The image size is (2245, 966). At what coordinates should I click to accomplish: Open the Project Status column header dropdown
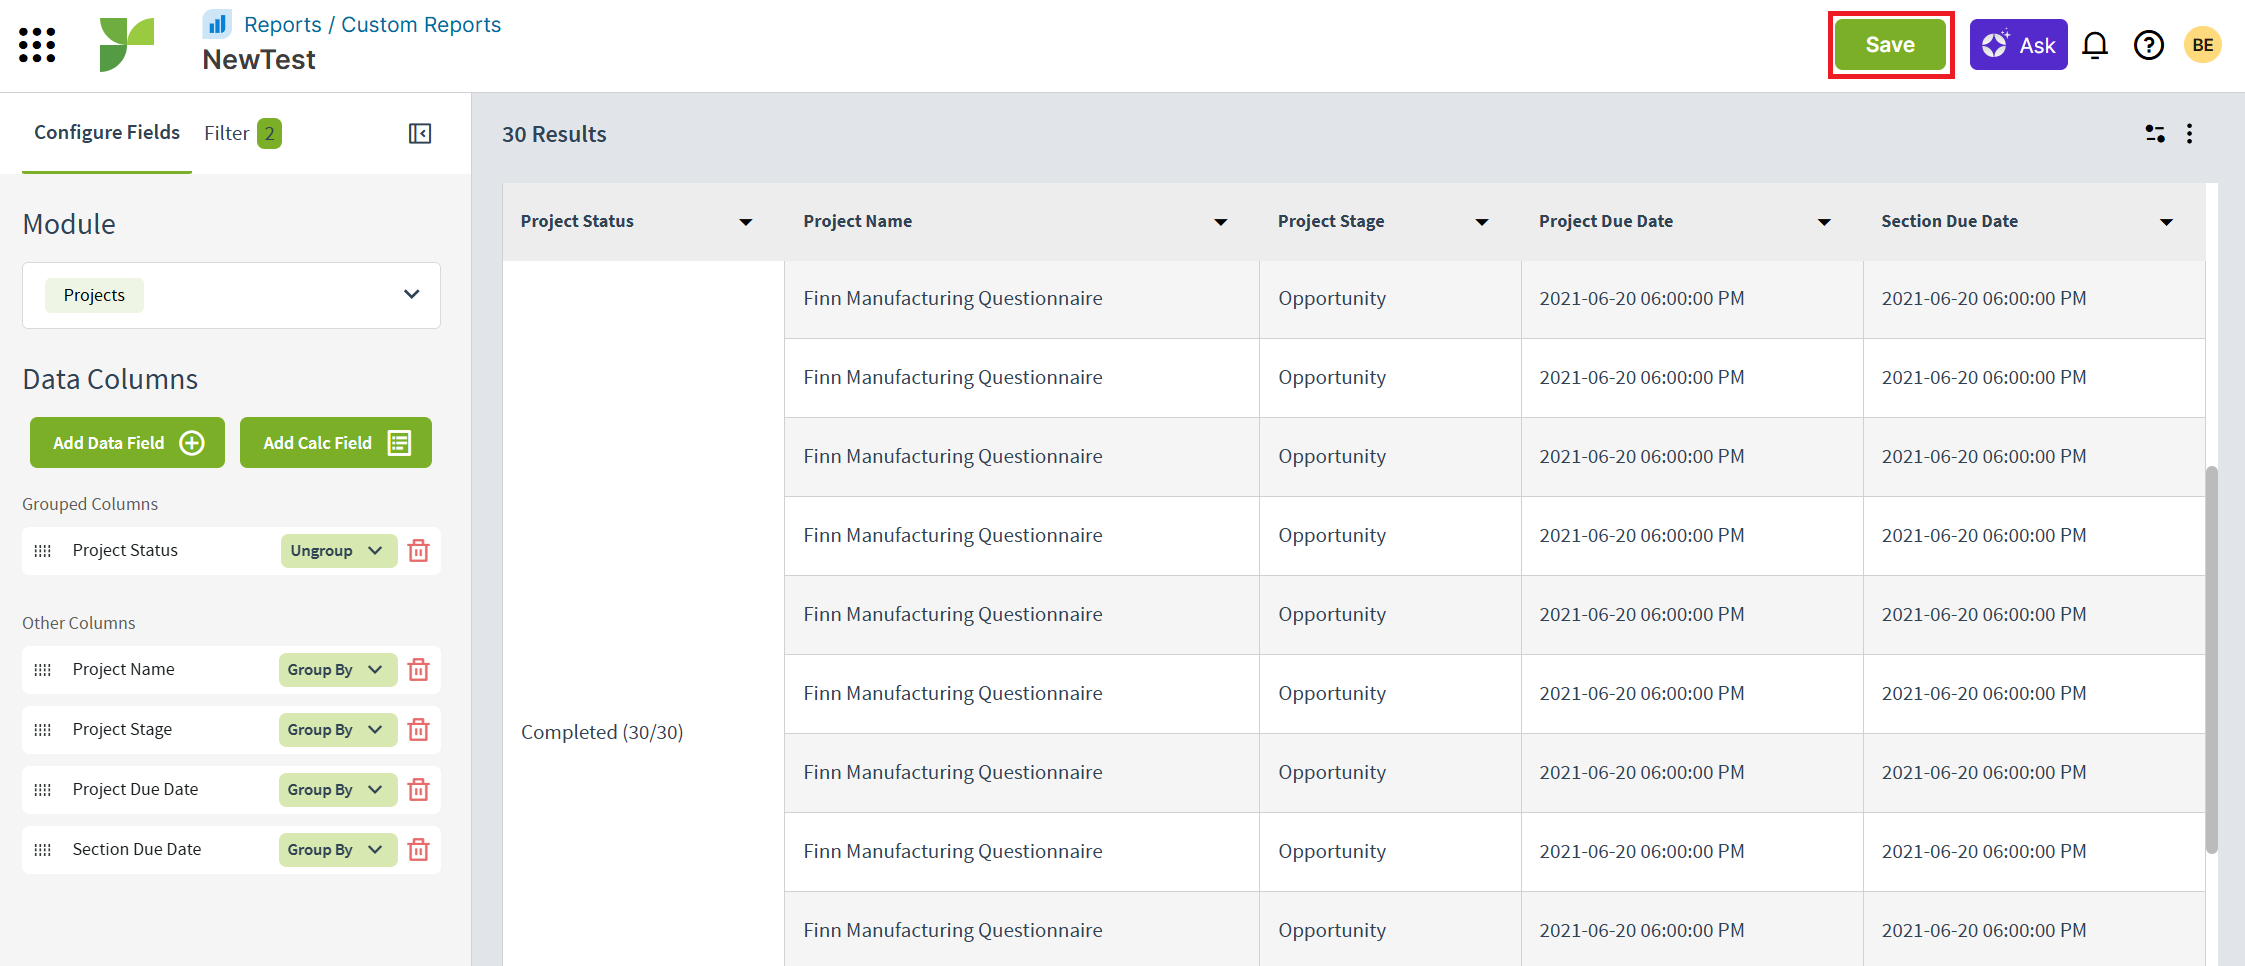click(x=745, y=222)
